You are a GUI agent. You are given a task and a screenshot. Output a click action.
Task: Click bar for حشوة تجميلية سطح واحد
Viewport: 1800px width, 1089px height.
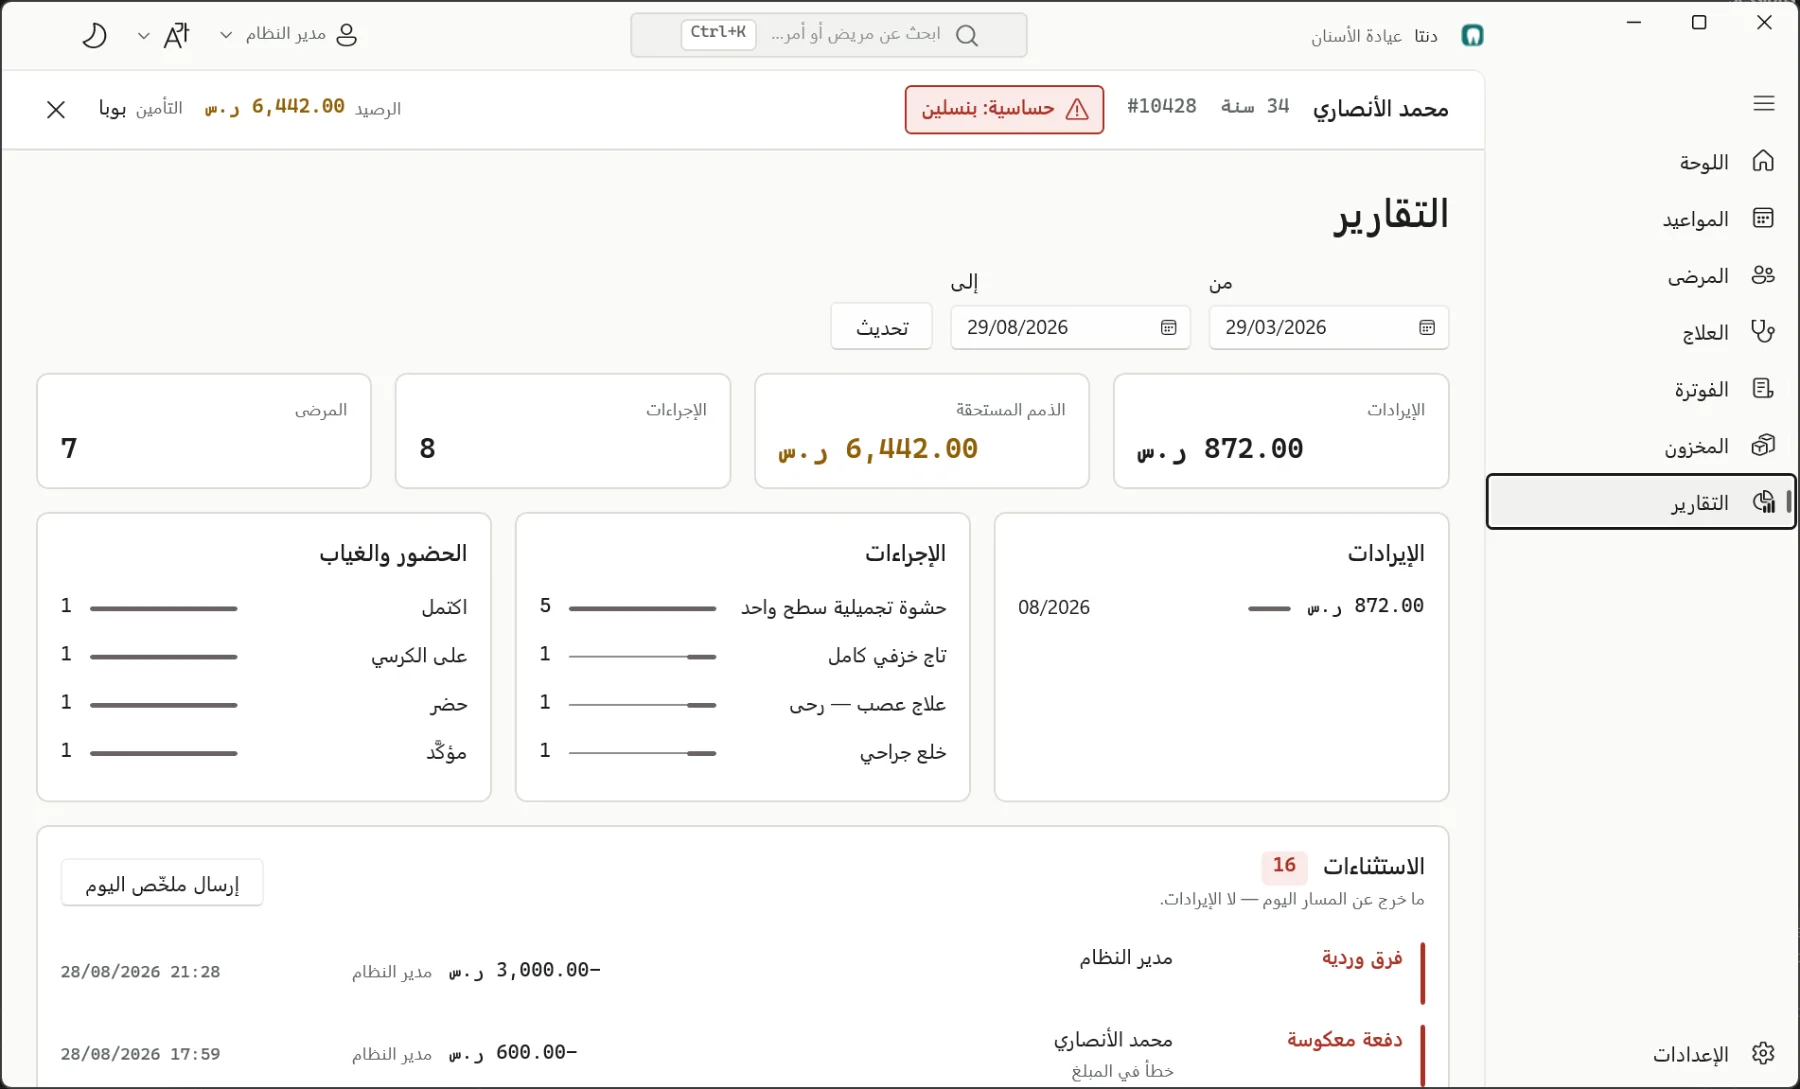pos(643,608)
